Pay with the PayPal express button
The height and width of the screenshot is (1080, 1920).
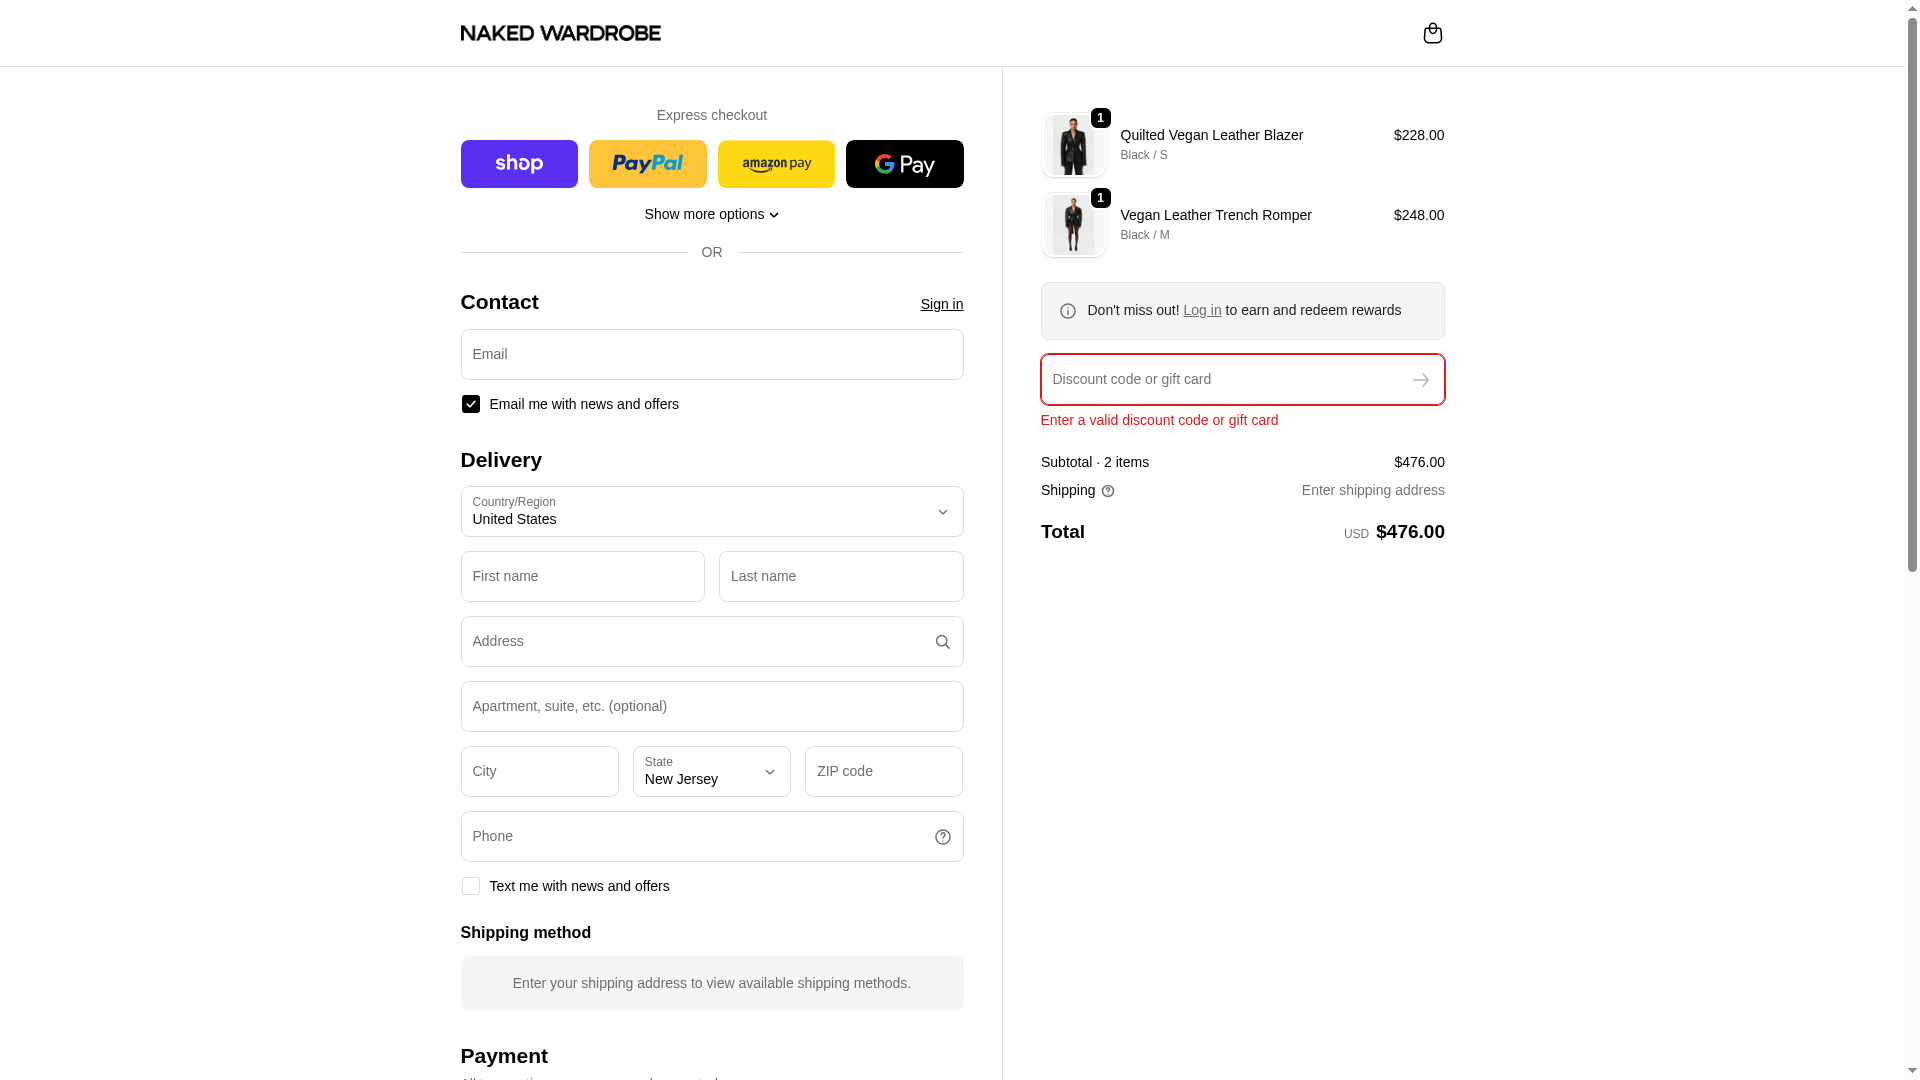647,164
